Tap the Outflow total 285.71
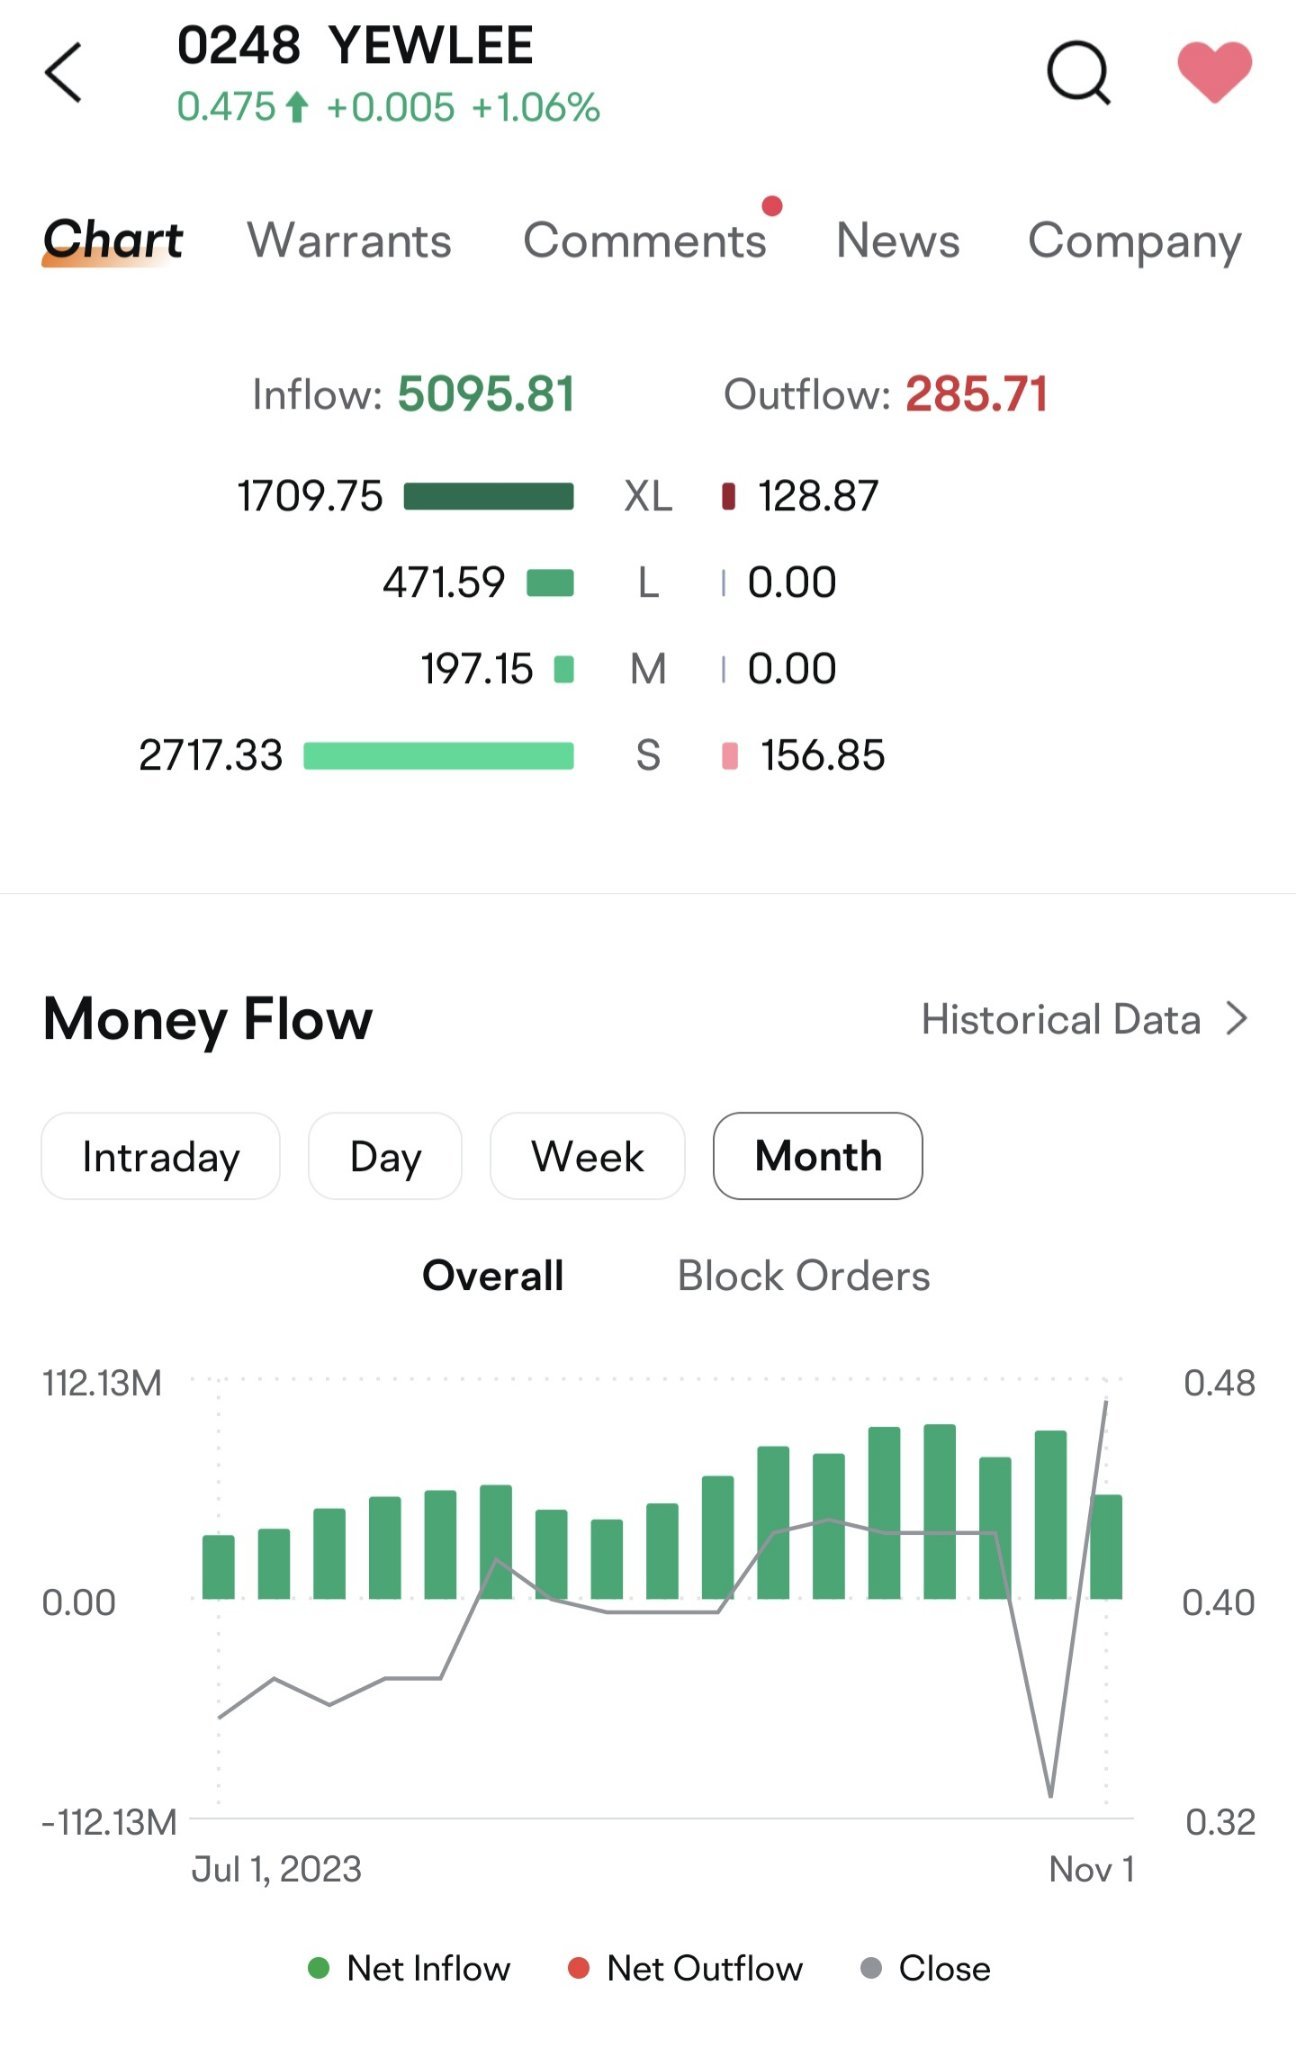Image resolution: width=1296 pixels, height=2048 pixels. [x=976, y=394]
